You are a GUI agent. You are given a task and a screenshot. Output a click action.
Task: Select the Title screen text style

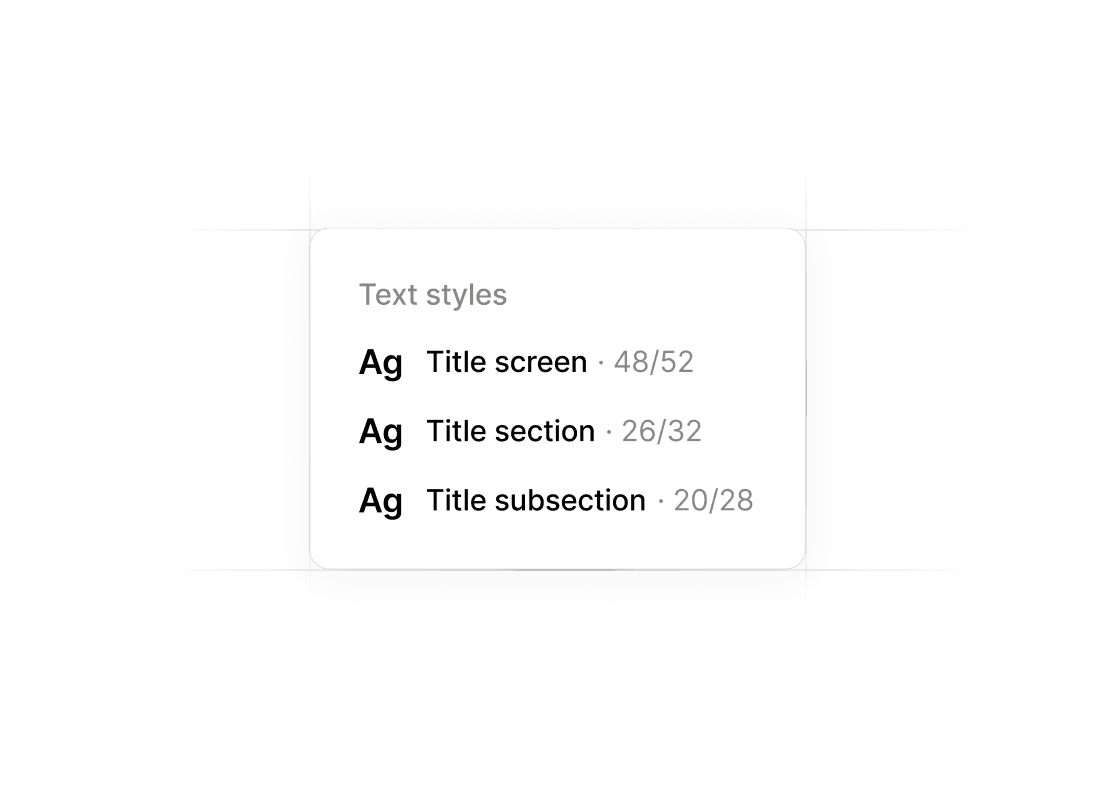pyautogui.click(x=506, y=362)
